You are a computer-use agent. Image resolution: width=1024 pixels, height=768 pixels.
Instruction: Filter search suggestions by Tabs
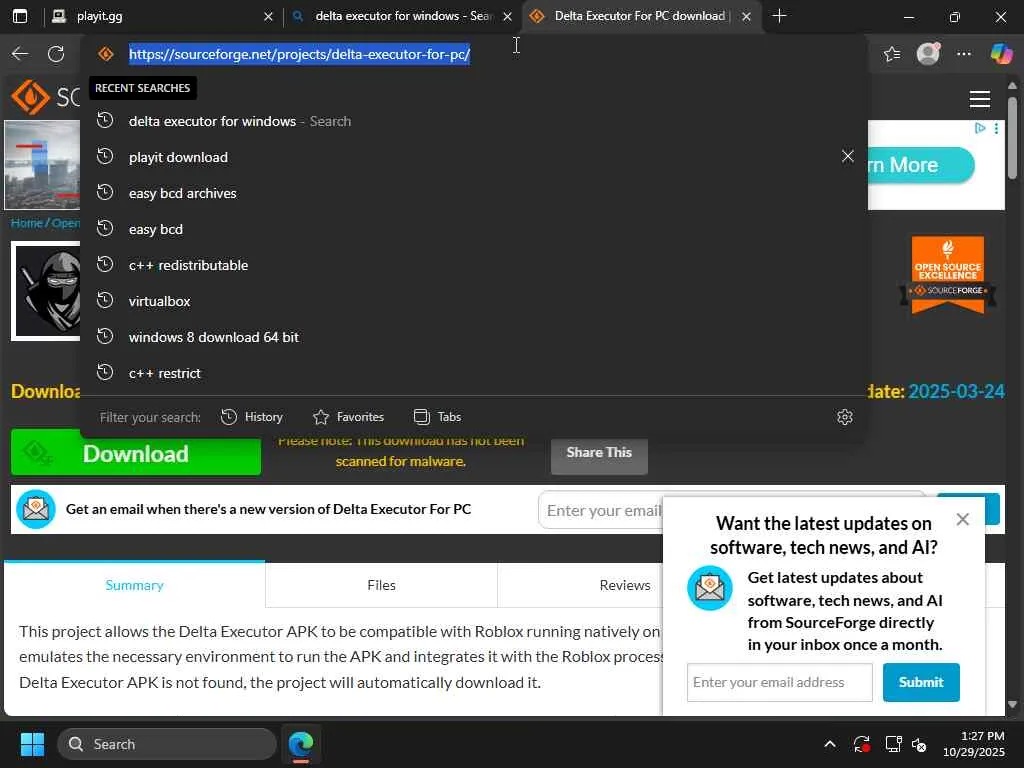coord(437,417)
